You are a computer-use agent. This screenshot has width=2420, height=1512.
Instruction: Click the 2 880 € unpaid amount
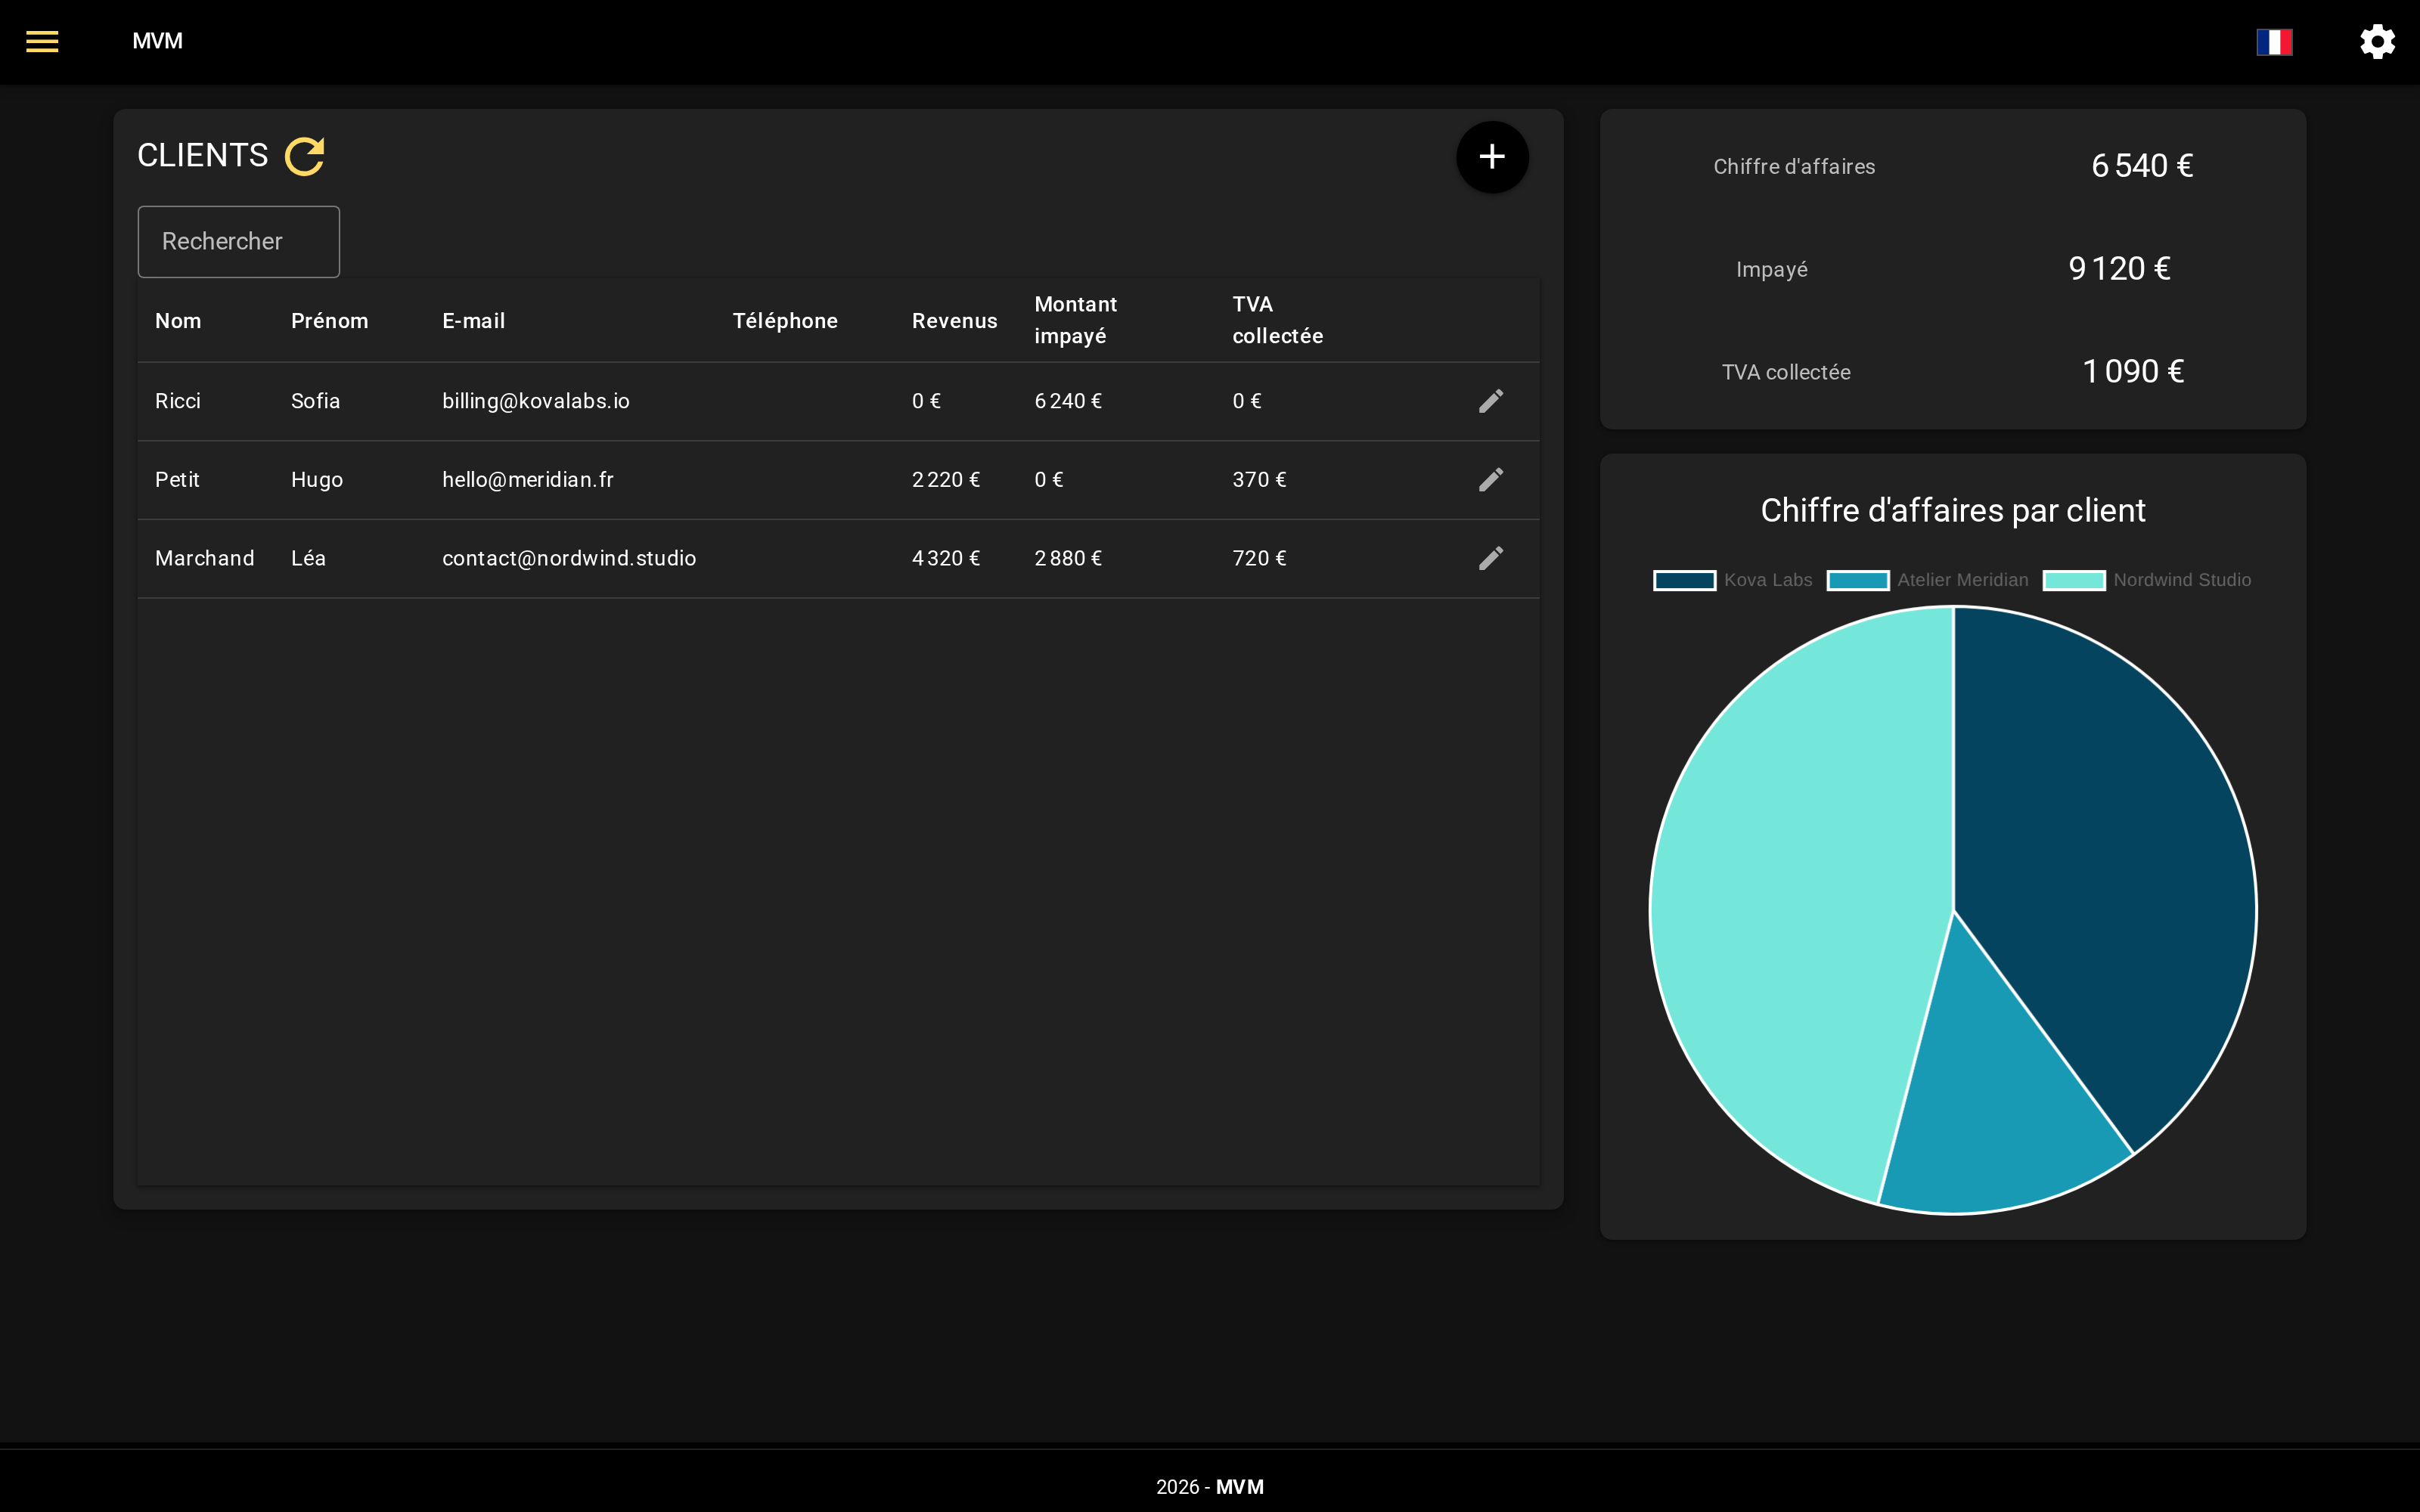point(1068,558)
